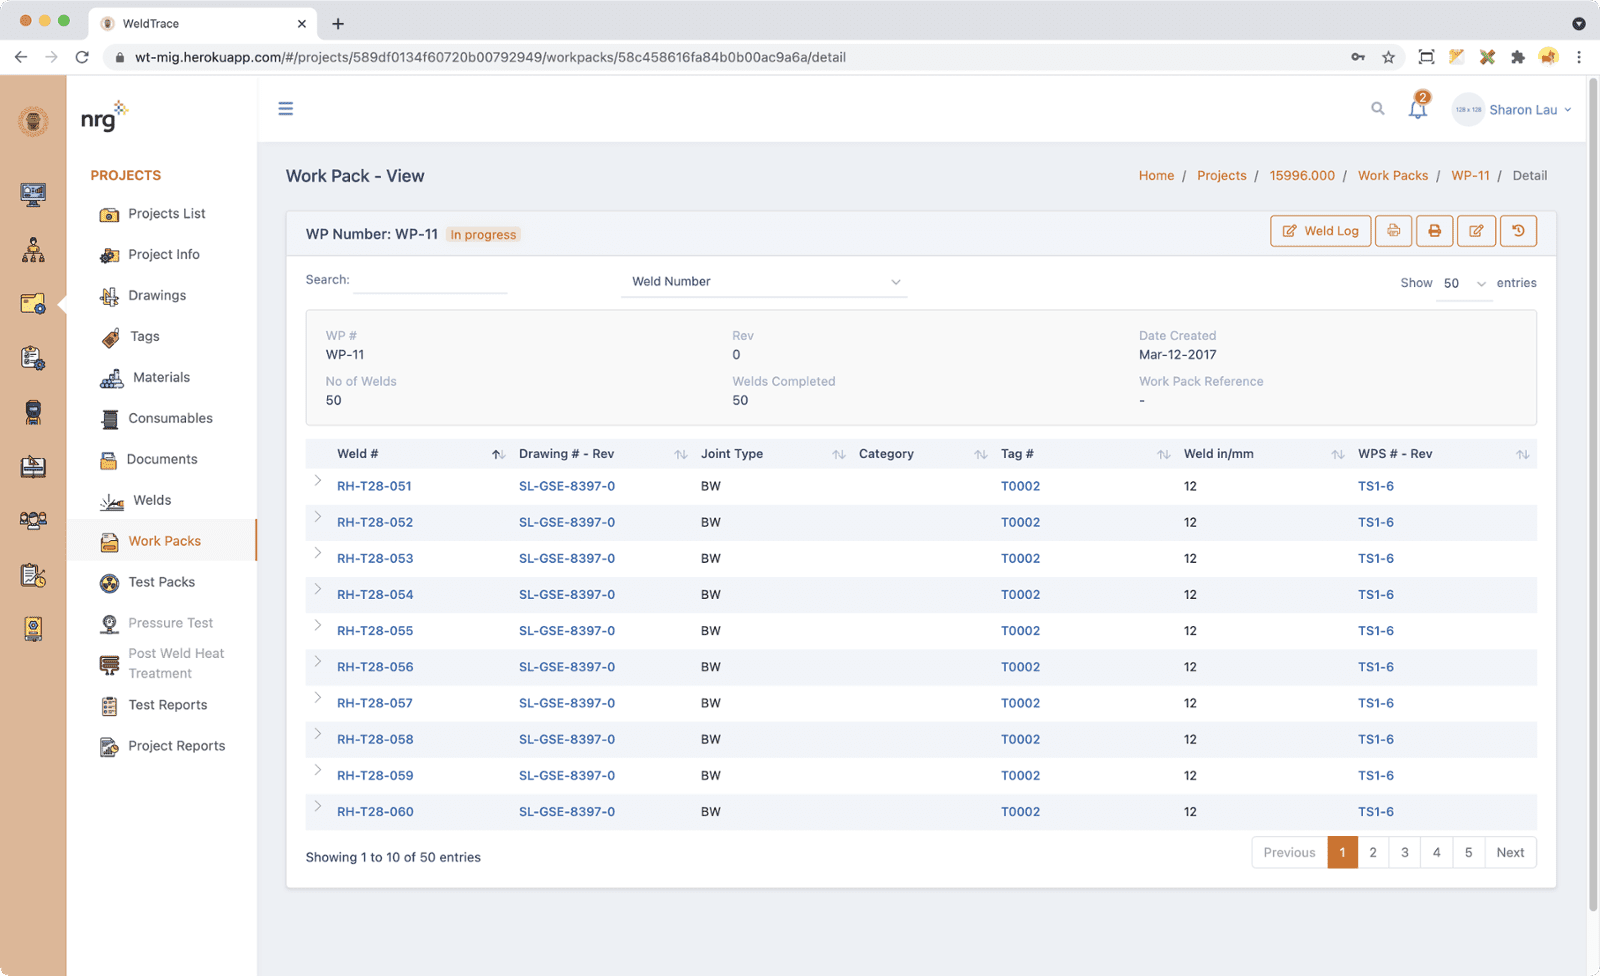Open browser extensions puzzle icon
1600x976 pixels.
coord(1517,57)
